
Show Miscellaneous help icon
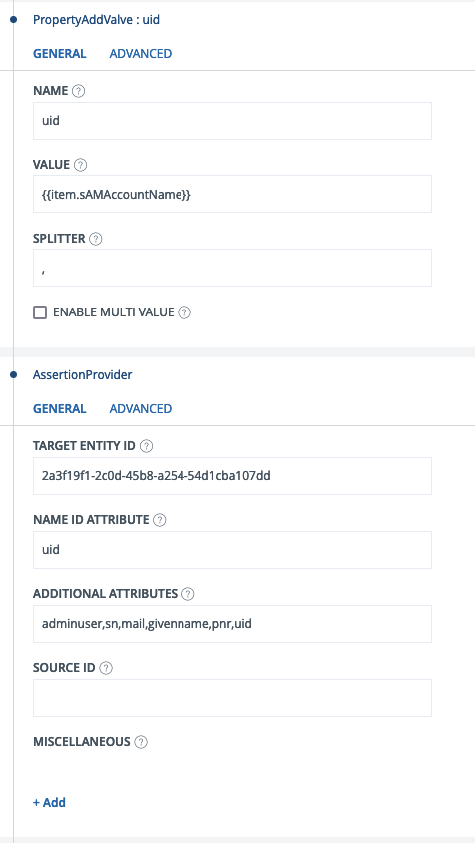141,742
